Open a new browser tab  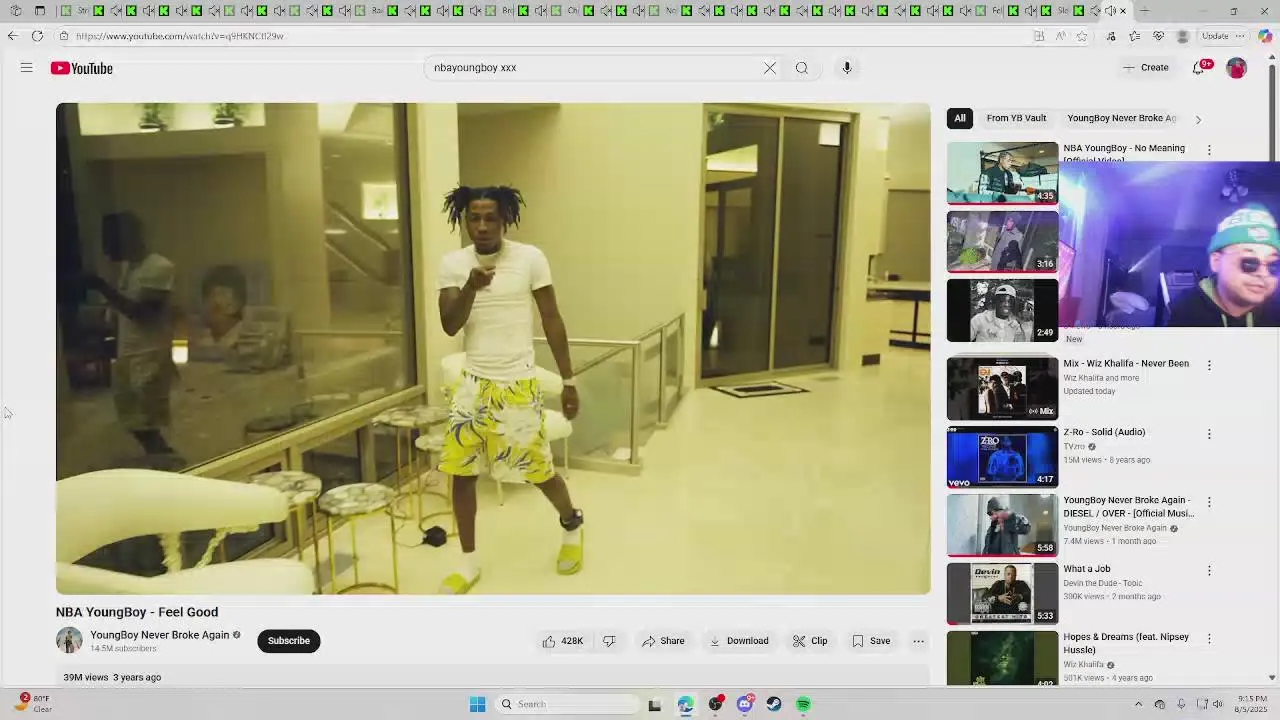pyautogui.click(x=1145, y=11)
